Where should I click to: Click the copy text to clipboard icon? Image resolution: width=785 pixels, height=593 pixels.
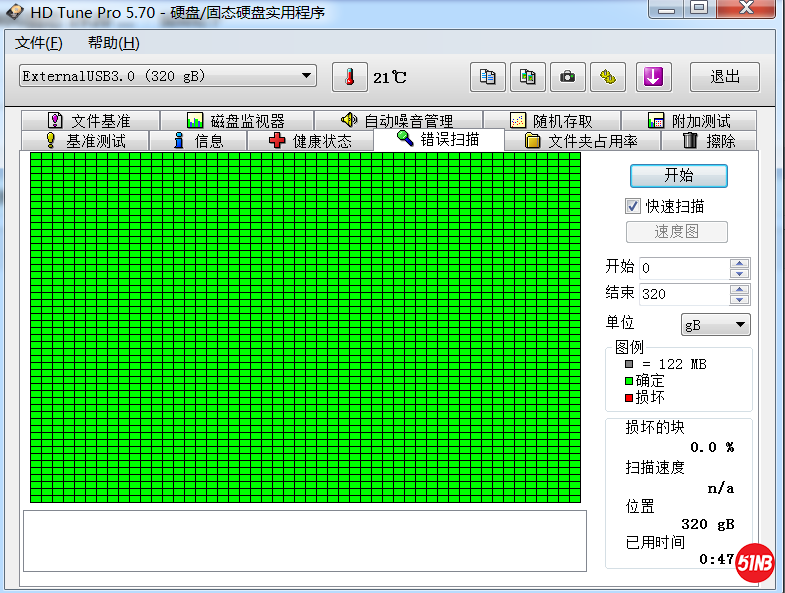coord(488,77)
